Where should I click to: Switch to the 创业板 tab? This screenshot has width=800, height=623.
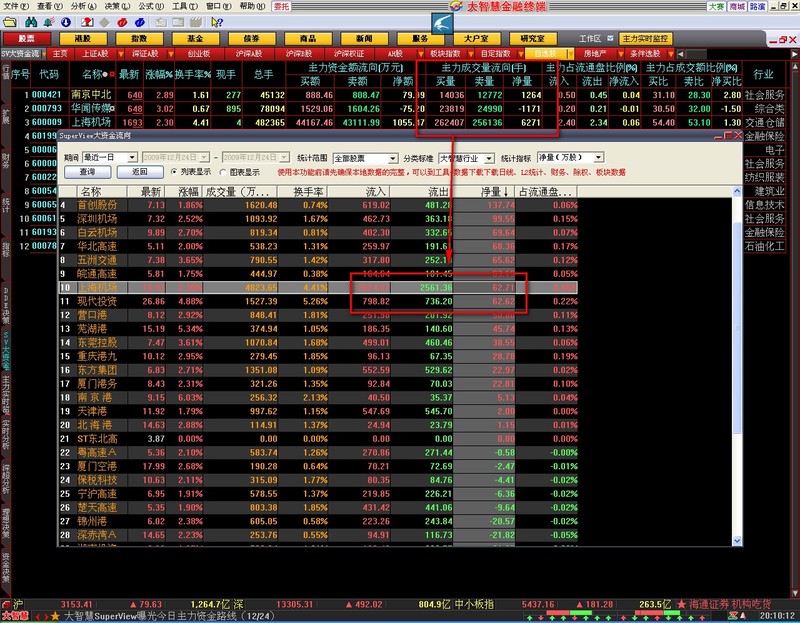point(199,54)
